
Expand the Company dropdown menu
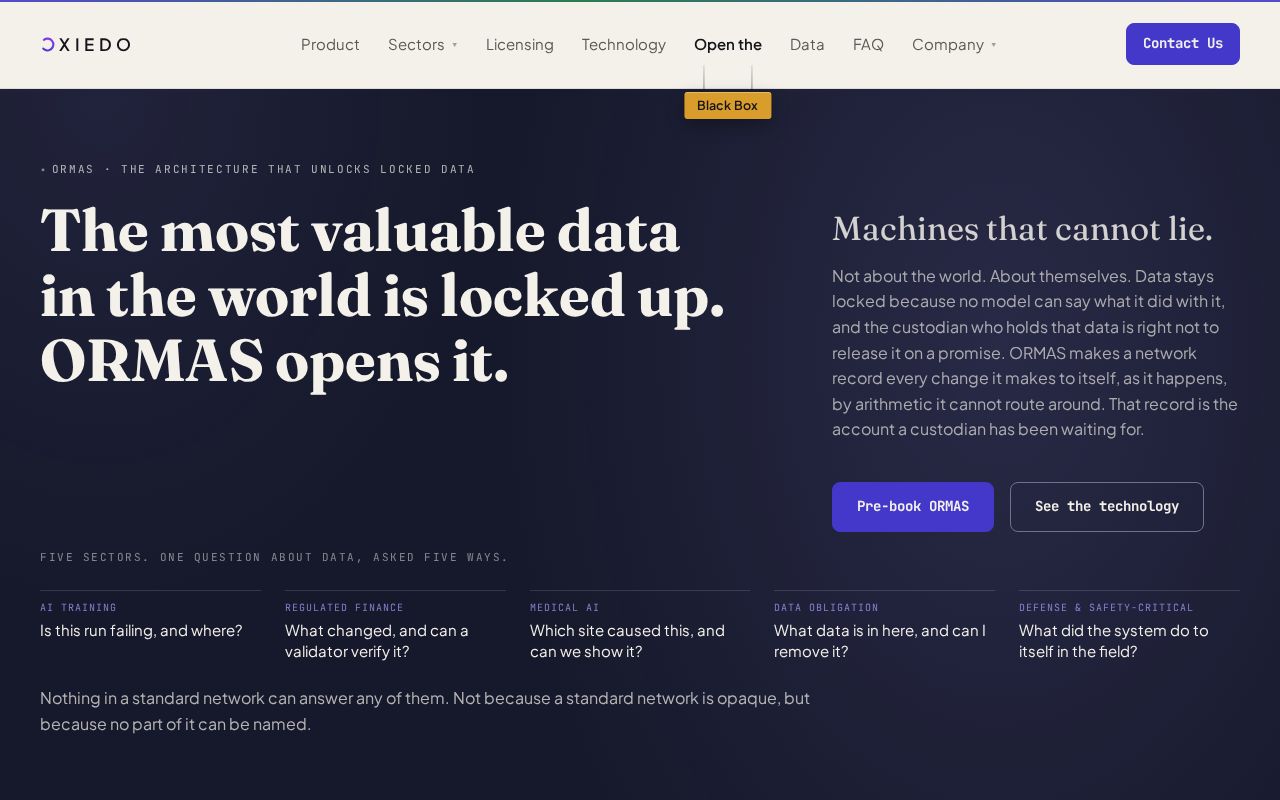click(x=954, y=44)
